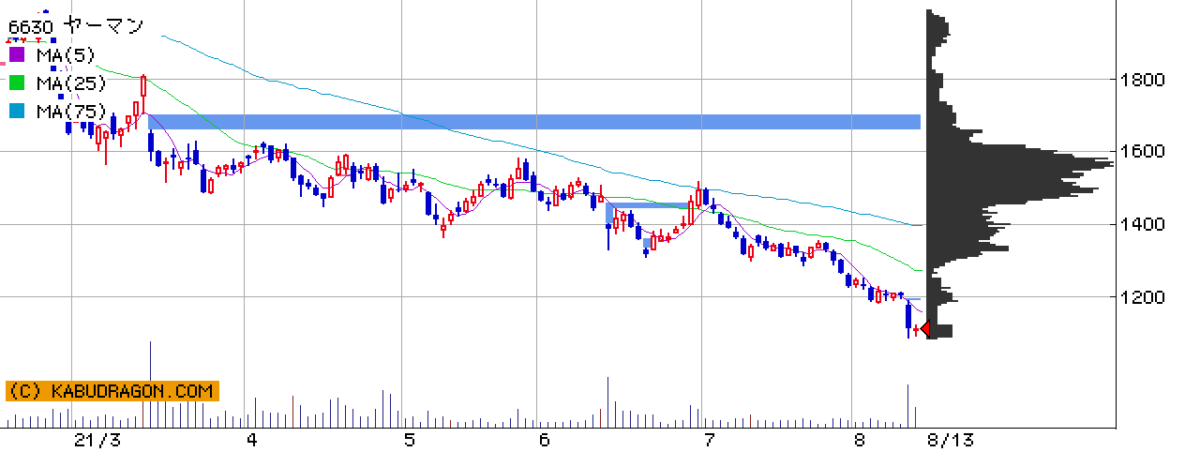This screenshot has width=1200, height=452.
Task: Click the tall volume spike in August
Action: pyautogui.click(x=908, y=405)
